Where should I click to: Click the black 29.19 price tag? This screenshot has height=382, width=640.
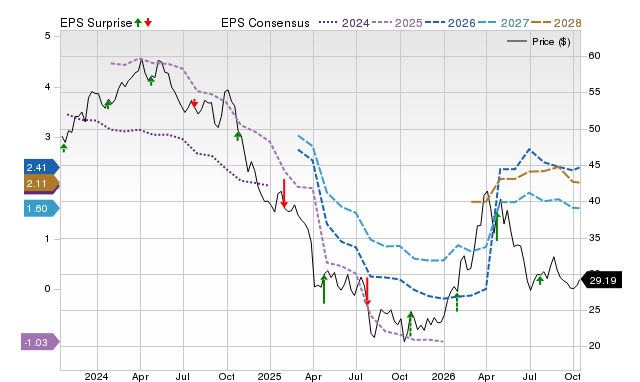click(601, 280)
